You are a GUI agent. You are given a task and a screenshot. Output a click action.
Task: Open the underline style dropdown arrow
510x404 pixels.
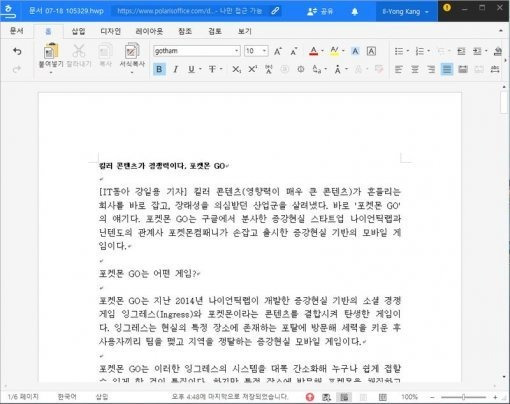(200, 69)
